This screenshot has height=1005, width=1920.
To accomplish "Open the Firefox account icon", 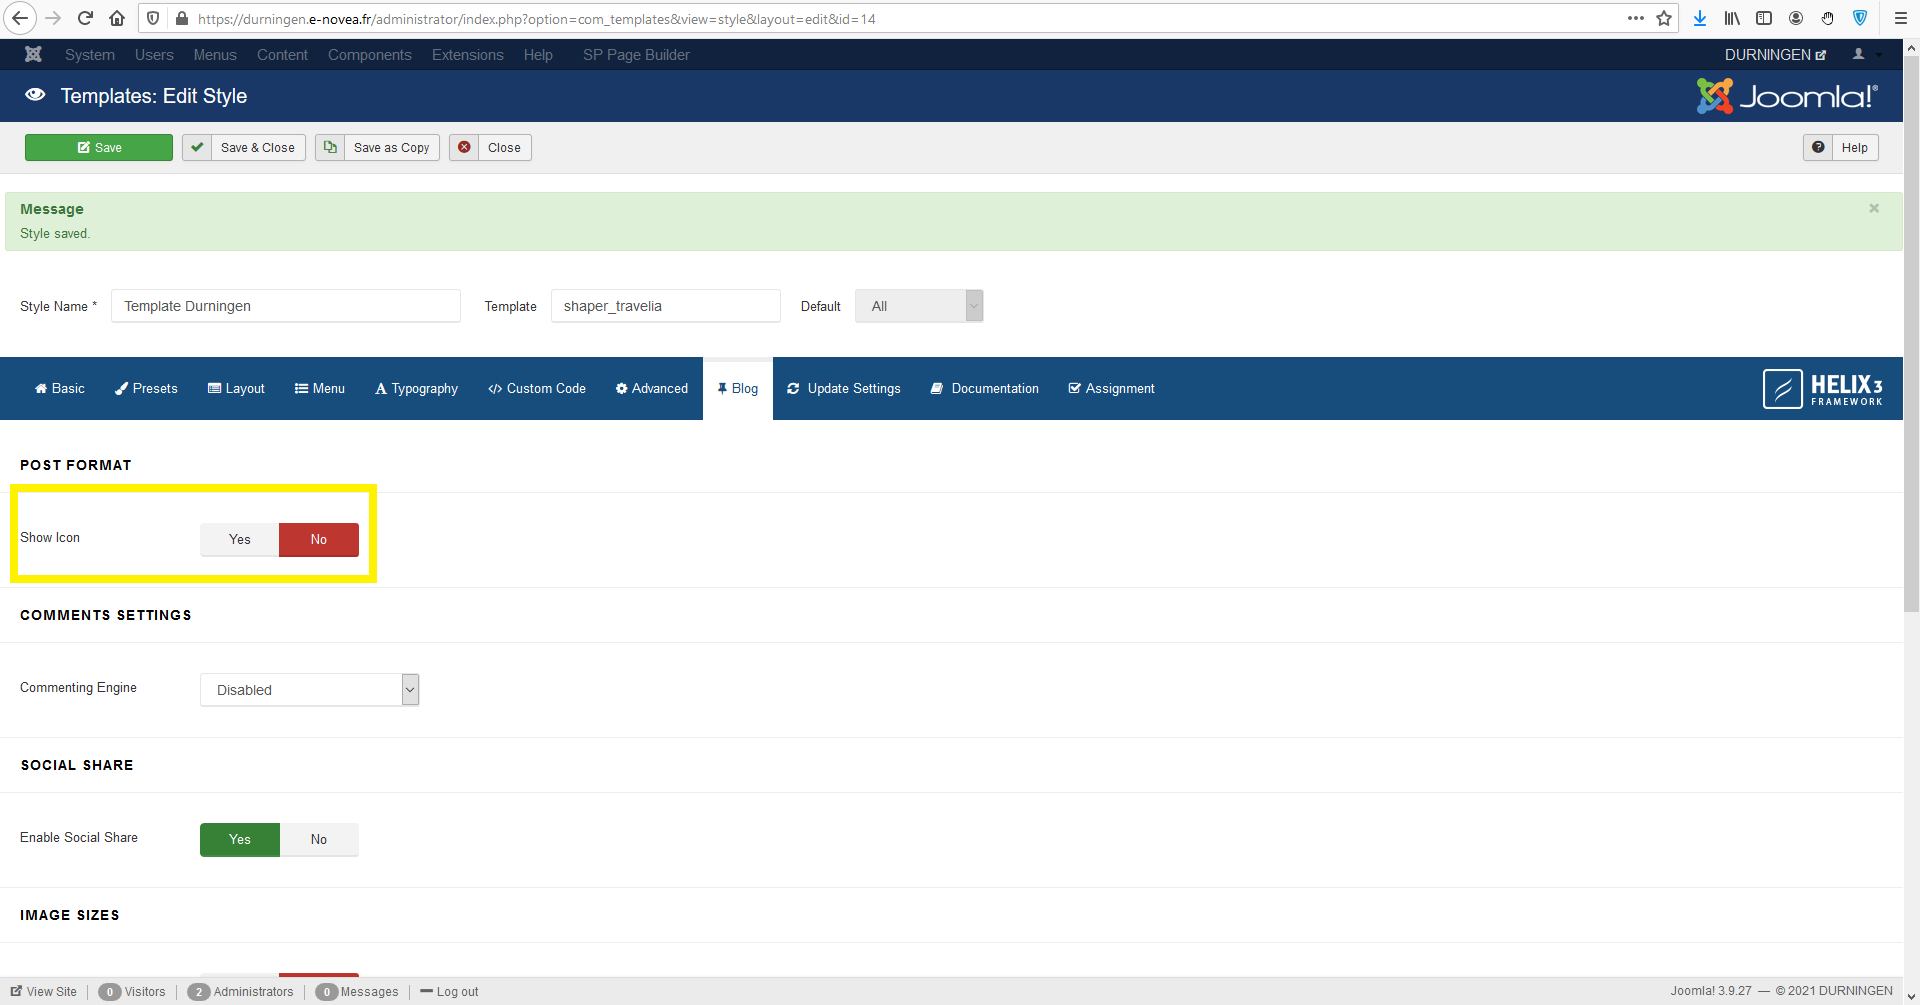I will pos(1796,18).
